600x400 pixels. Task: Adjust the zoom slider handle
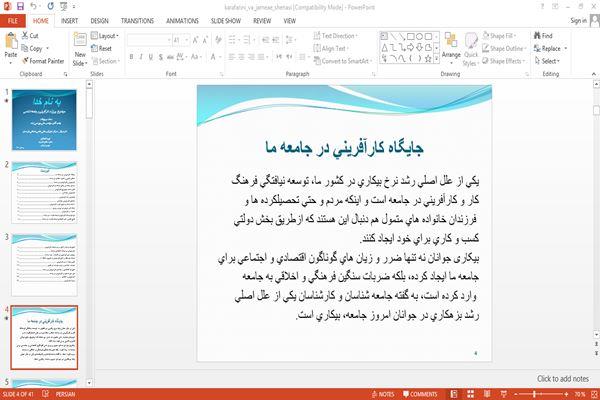535,394
